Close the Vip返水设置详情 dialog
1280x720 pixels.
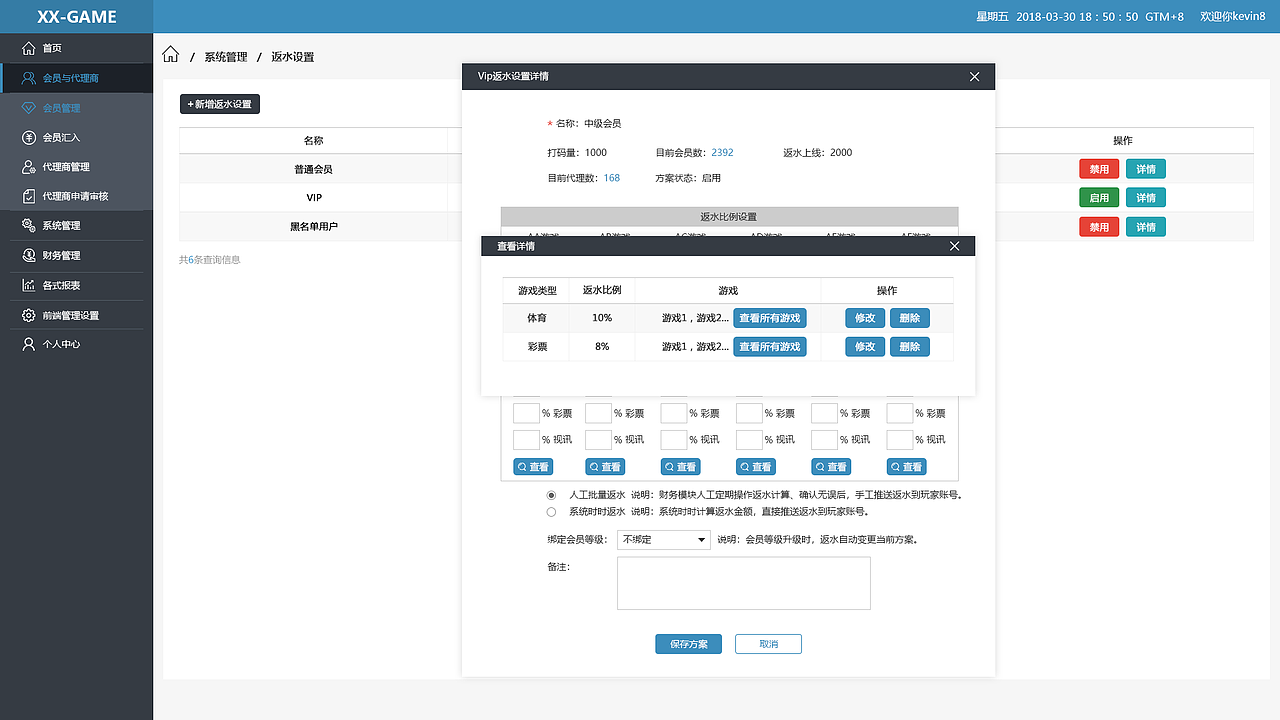975,77
